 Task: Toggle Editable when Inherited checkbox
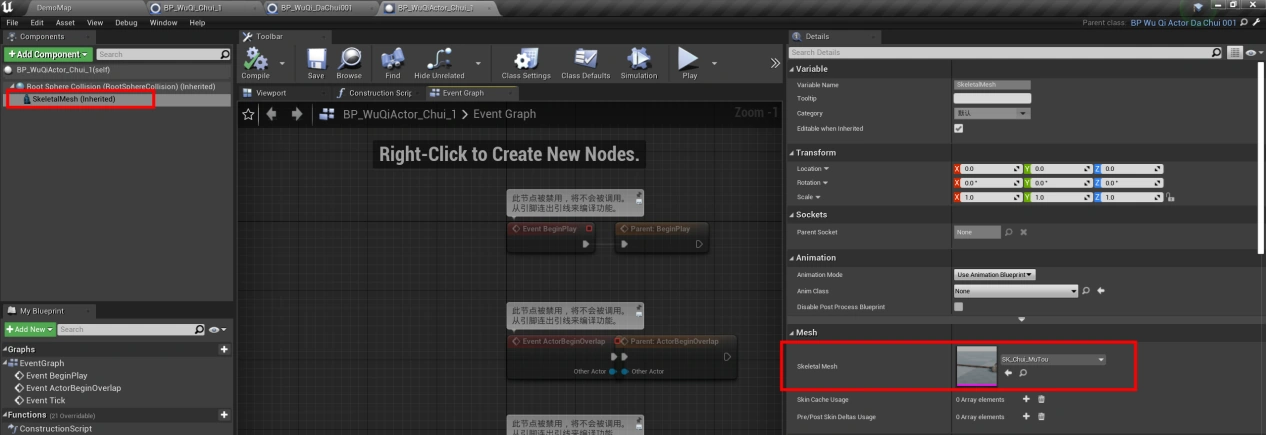pos(959,128)
